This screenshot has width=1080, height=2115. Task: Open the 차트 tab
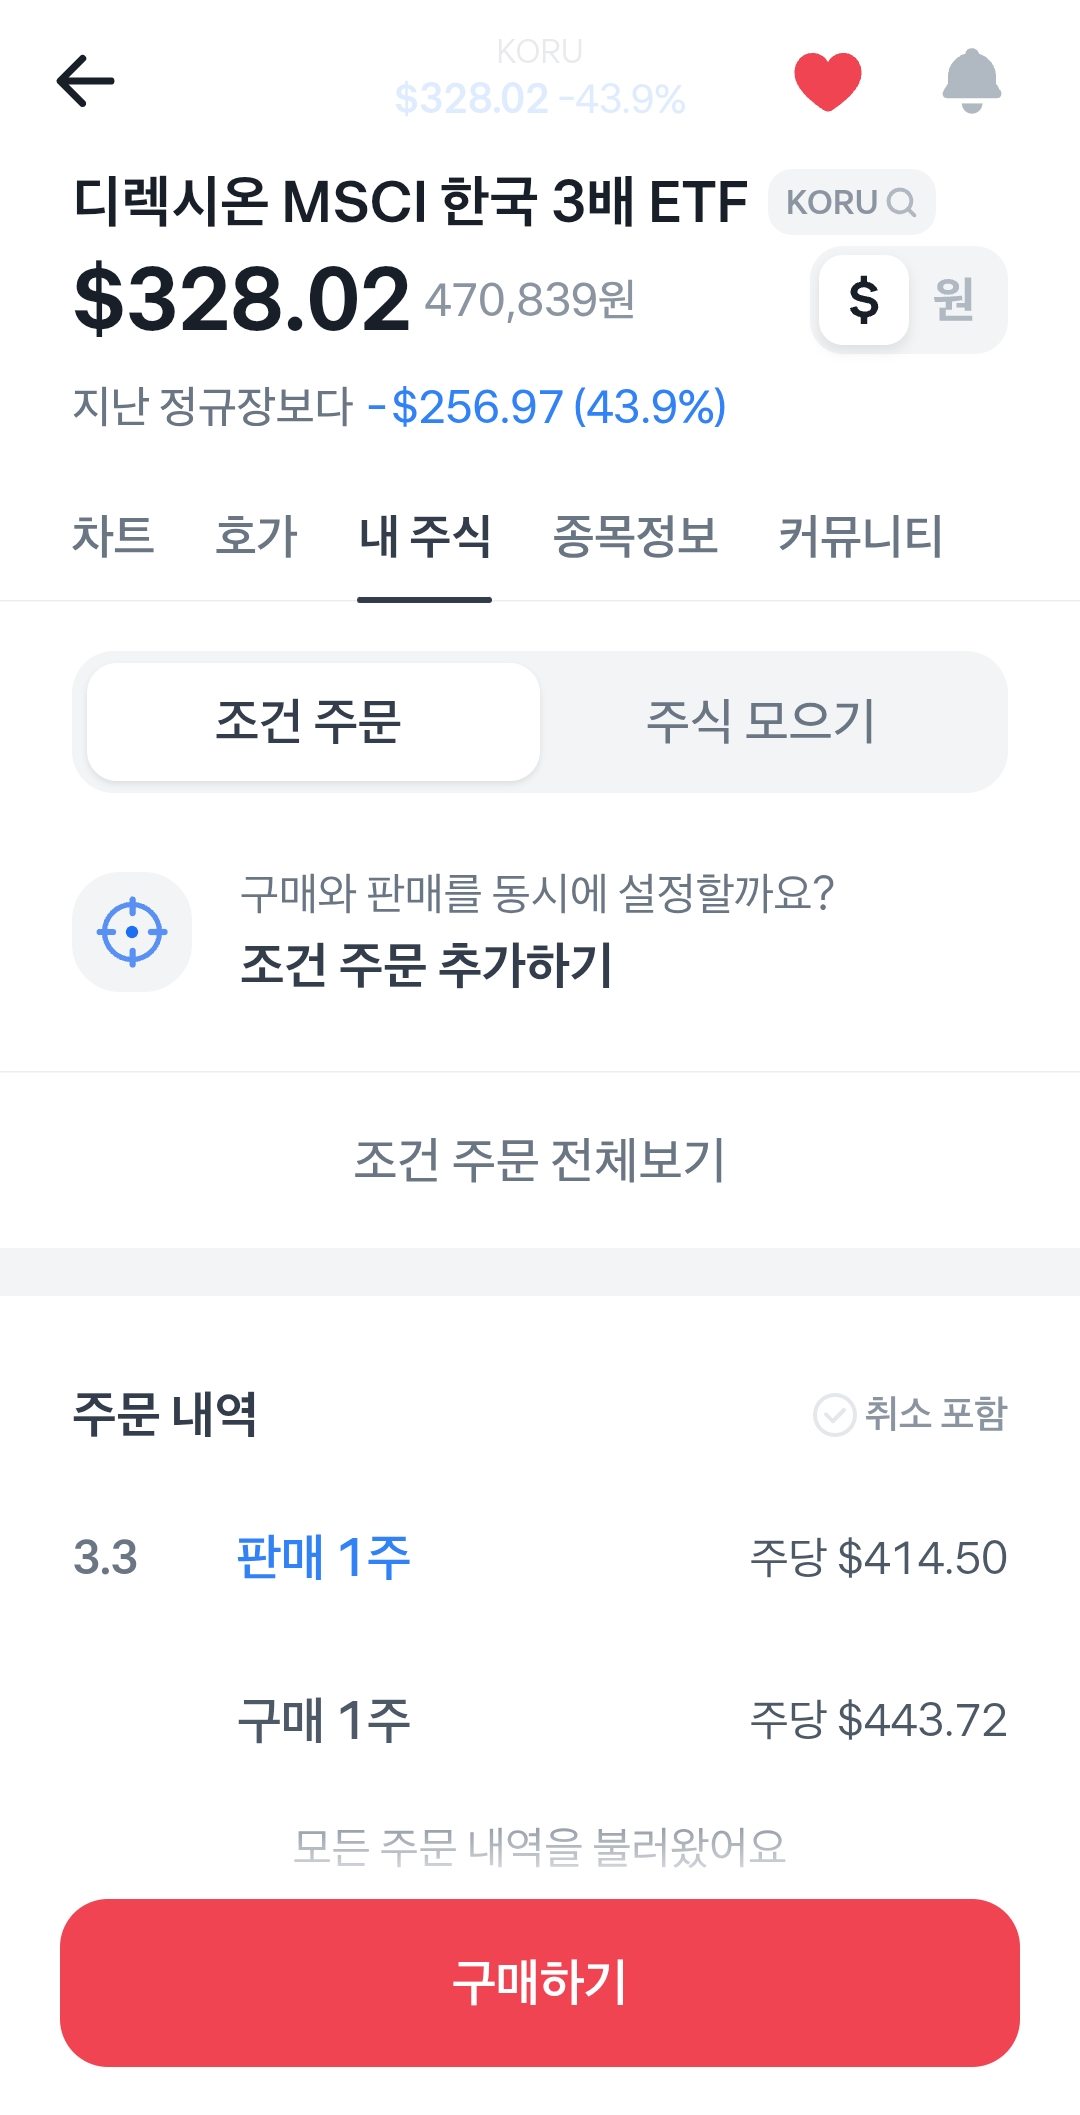[x=113, y=536]
